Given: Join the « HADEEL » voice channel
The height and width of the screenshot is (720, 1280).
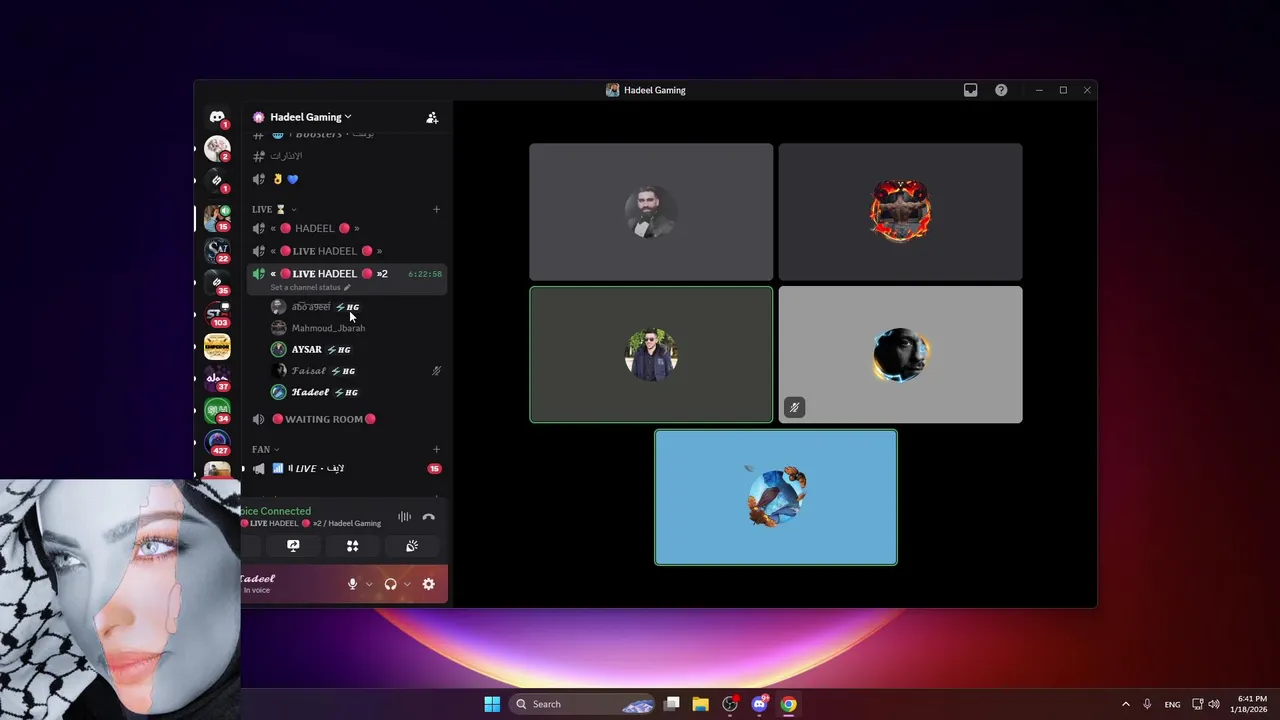Looking at the screenshot, I should [x=346, y=228].
